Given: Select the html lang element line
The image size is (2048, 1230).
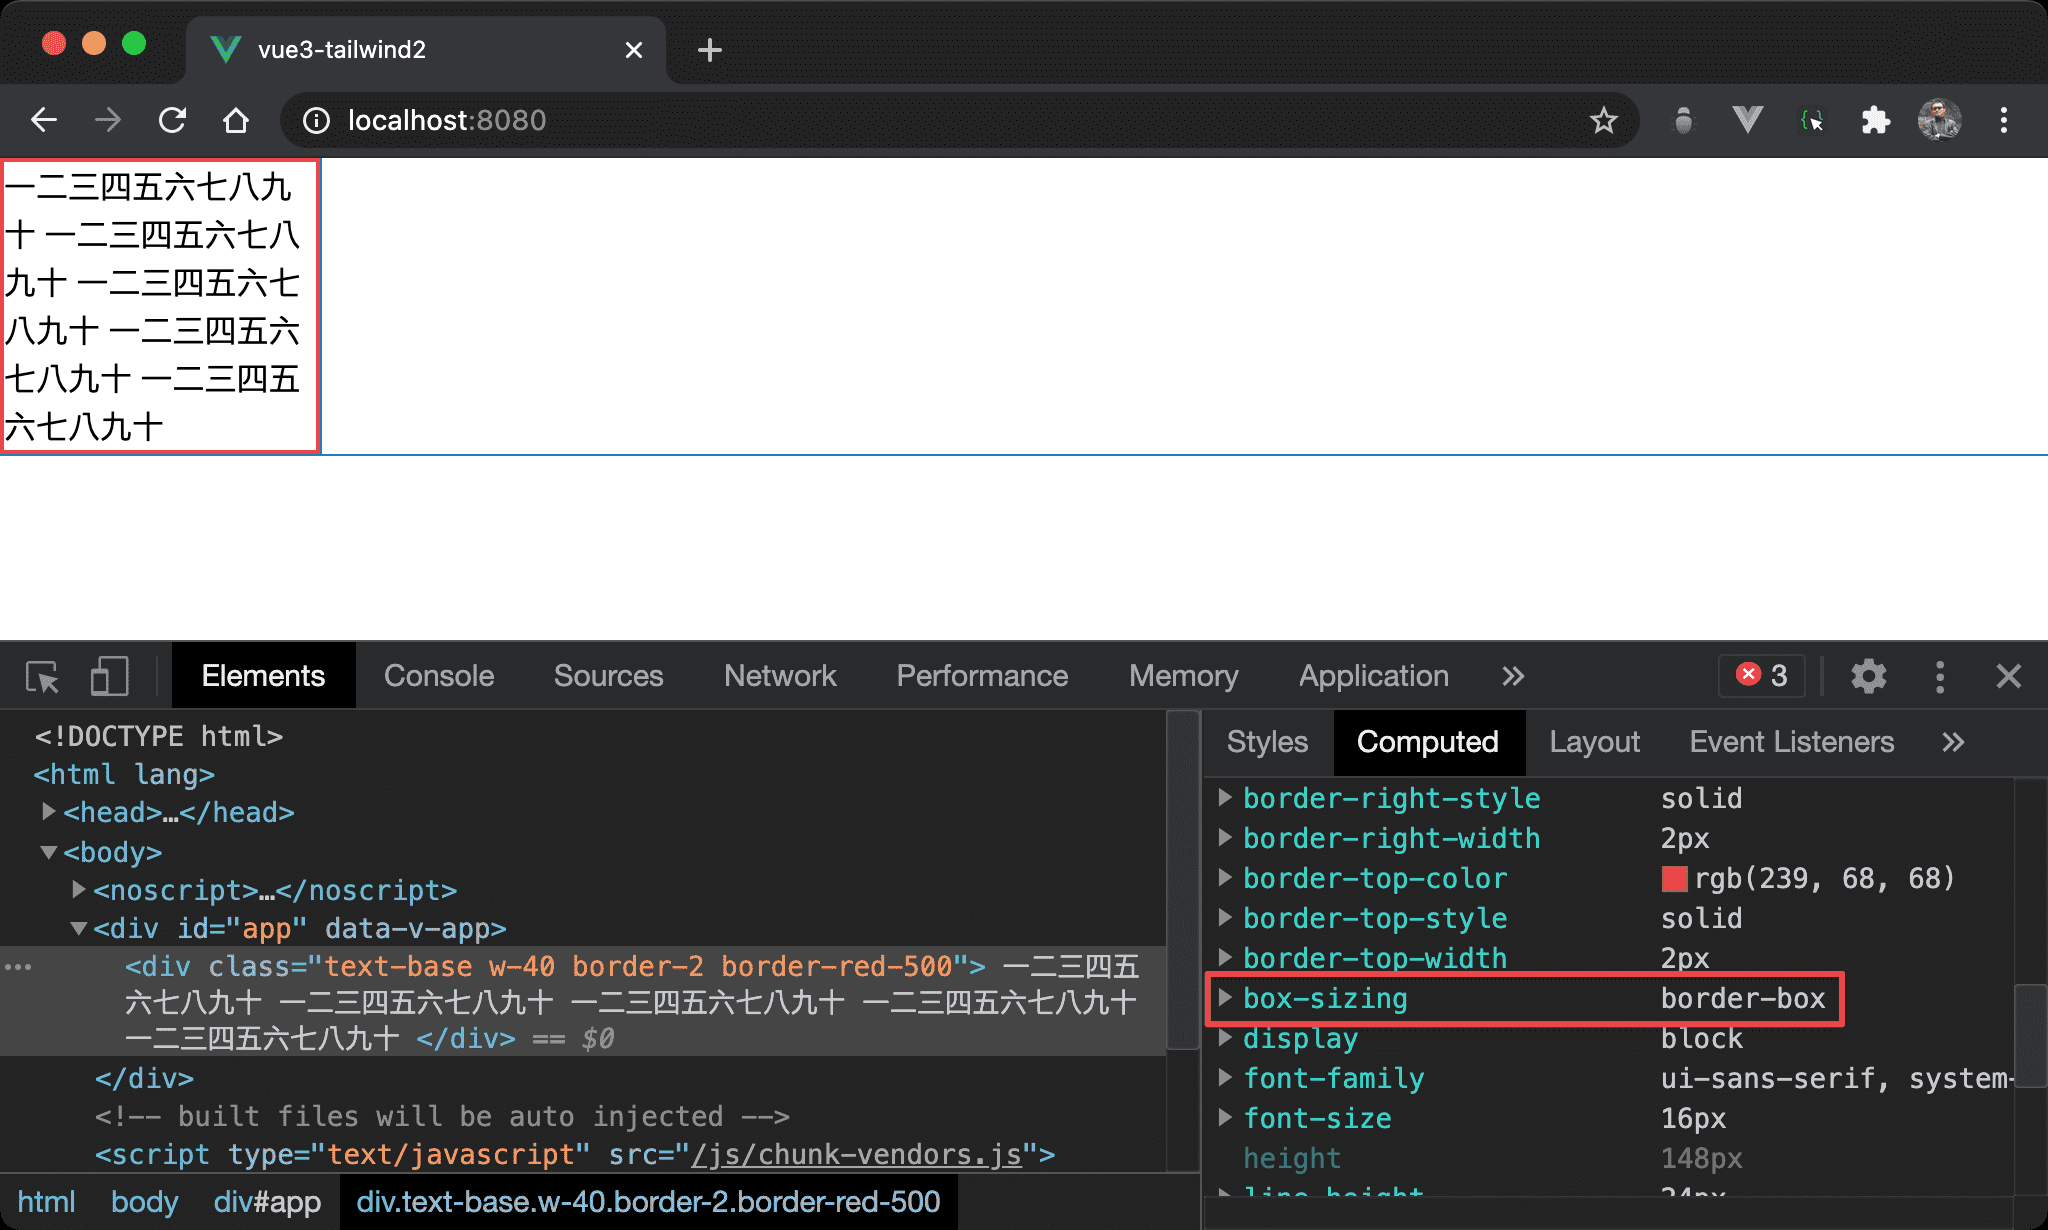Looking at the screenshot, I should pyautogui.click(x=124, y=774).
